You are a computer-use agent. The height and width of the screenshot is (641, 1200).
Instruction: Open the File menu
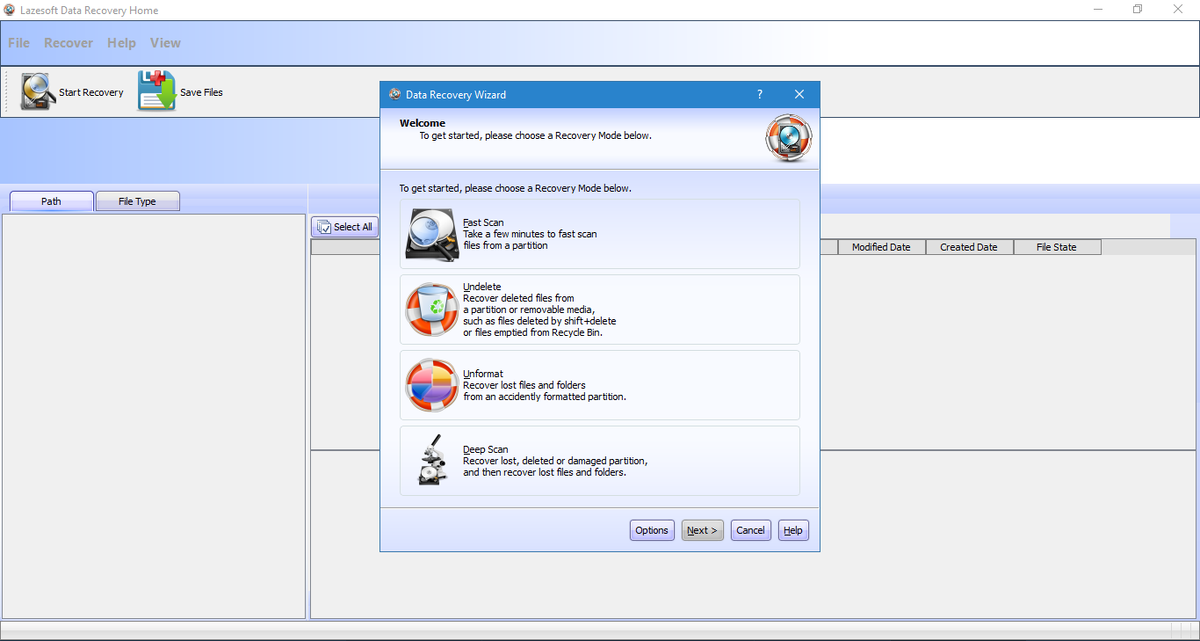19,43
